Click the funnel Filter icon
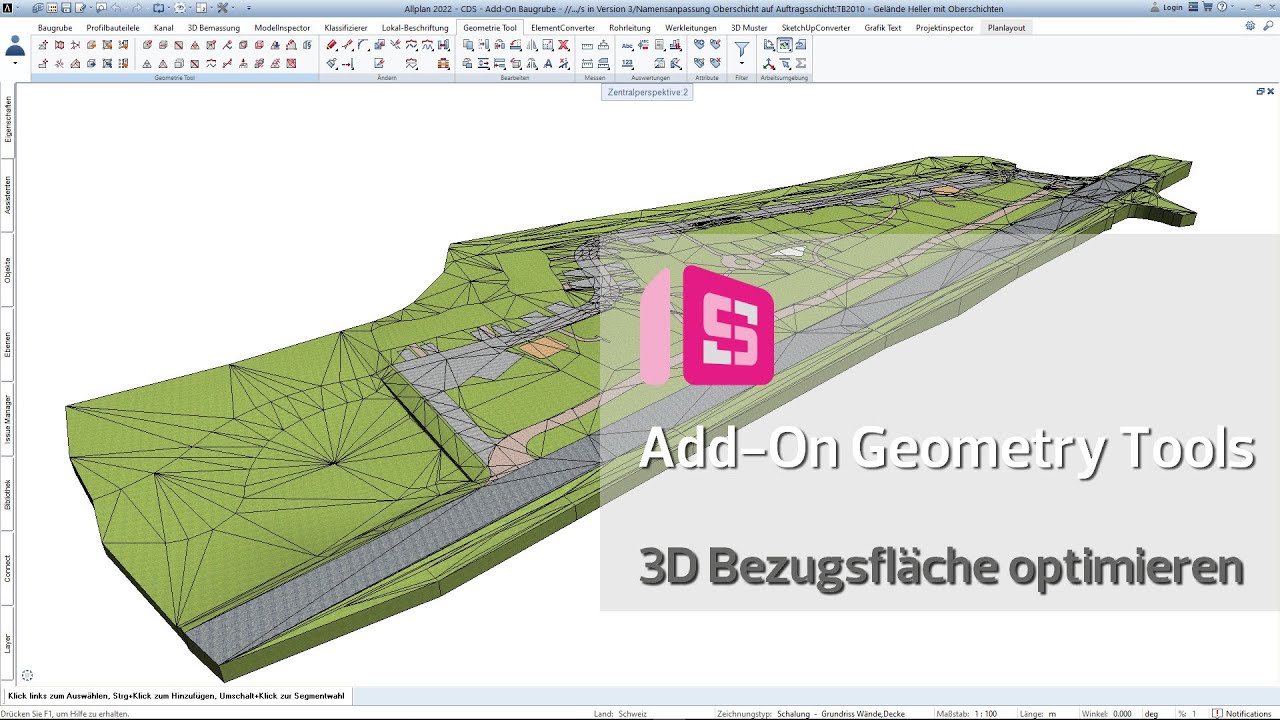This screenshot has width=1280, height=720. (x=742, y=48)
